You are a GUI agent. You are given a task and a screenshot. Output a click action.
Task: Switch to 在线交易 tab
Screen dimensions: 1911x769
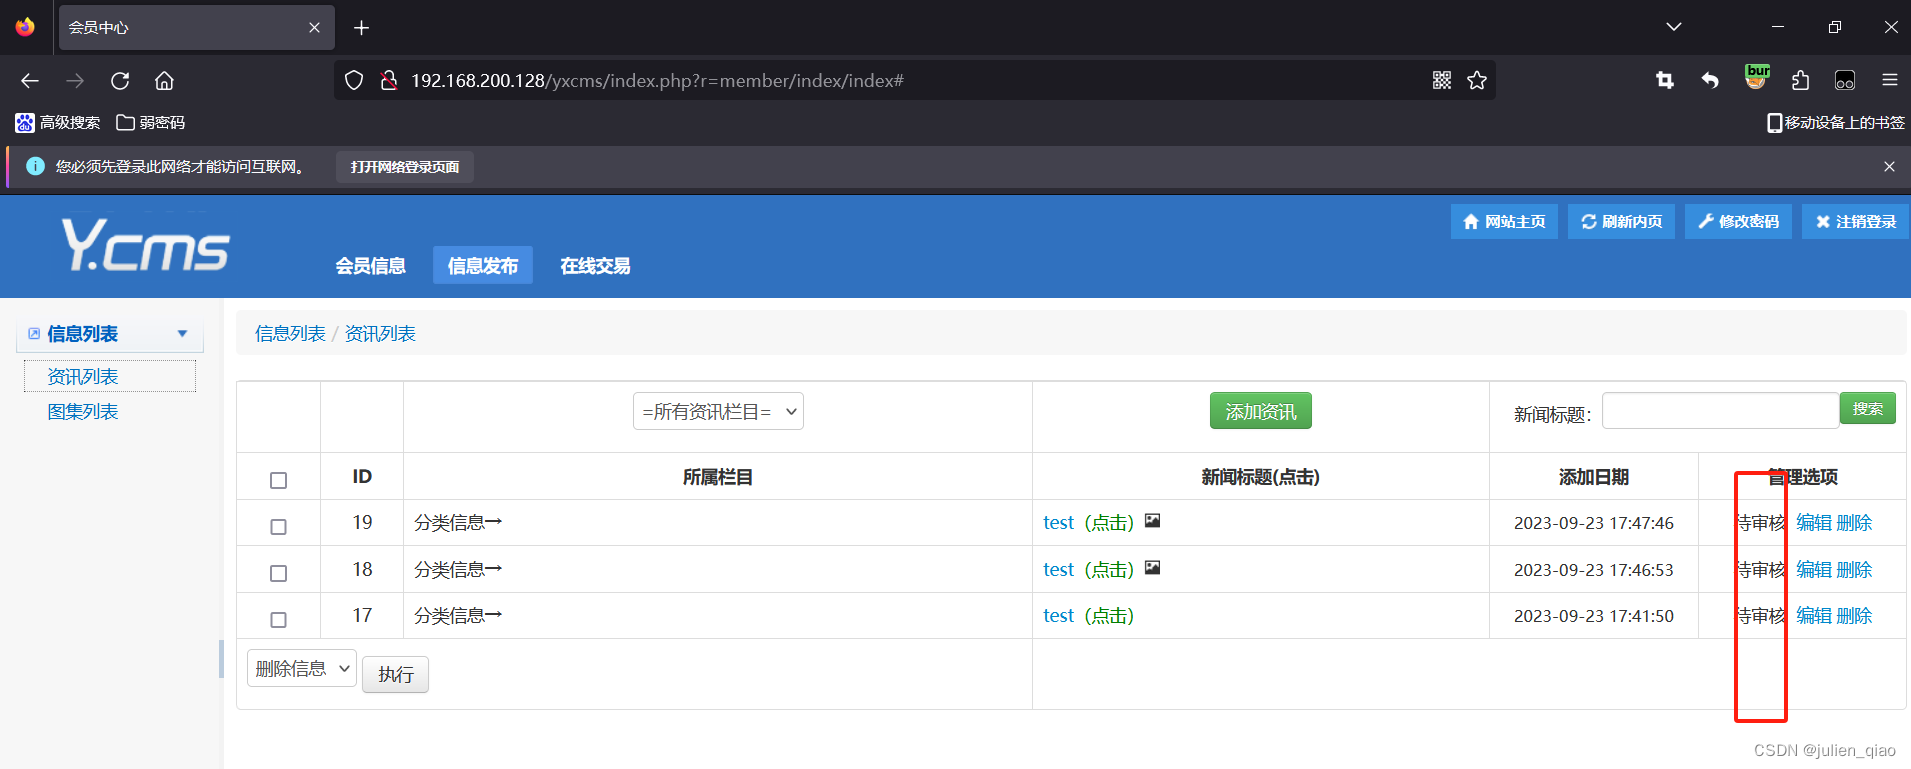[x=595, y=266]
